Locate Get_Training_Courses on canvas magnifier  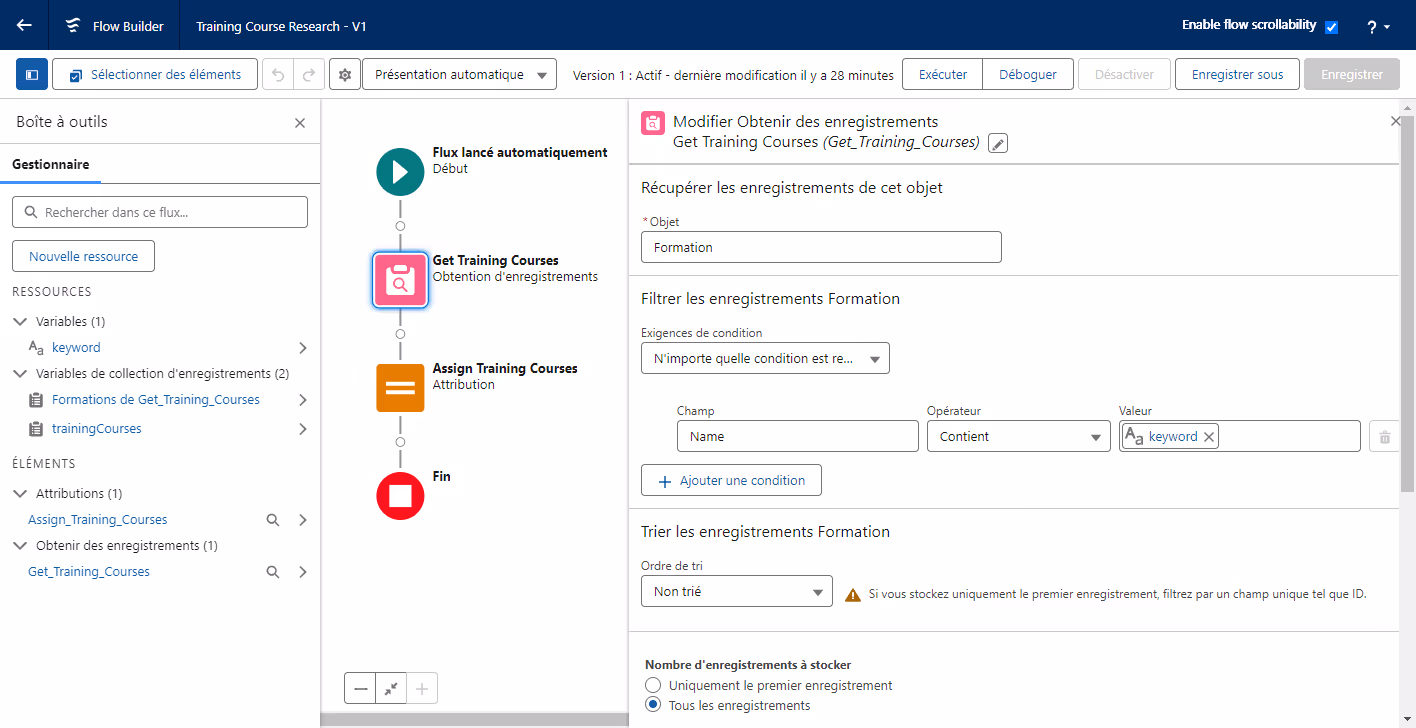click(x=272, y=572)
